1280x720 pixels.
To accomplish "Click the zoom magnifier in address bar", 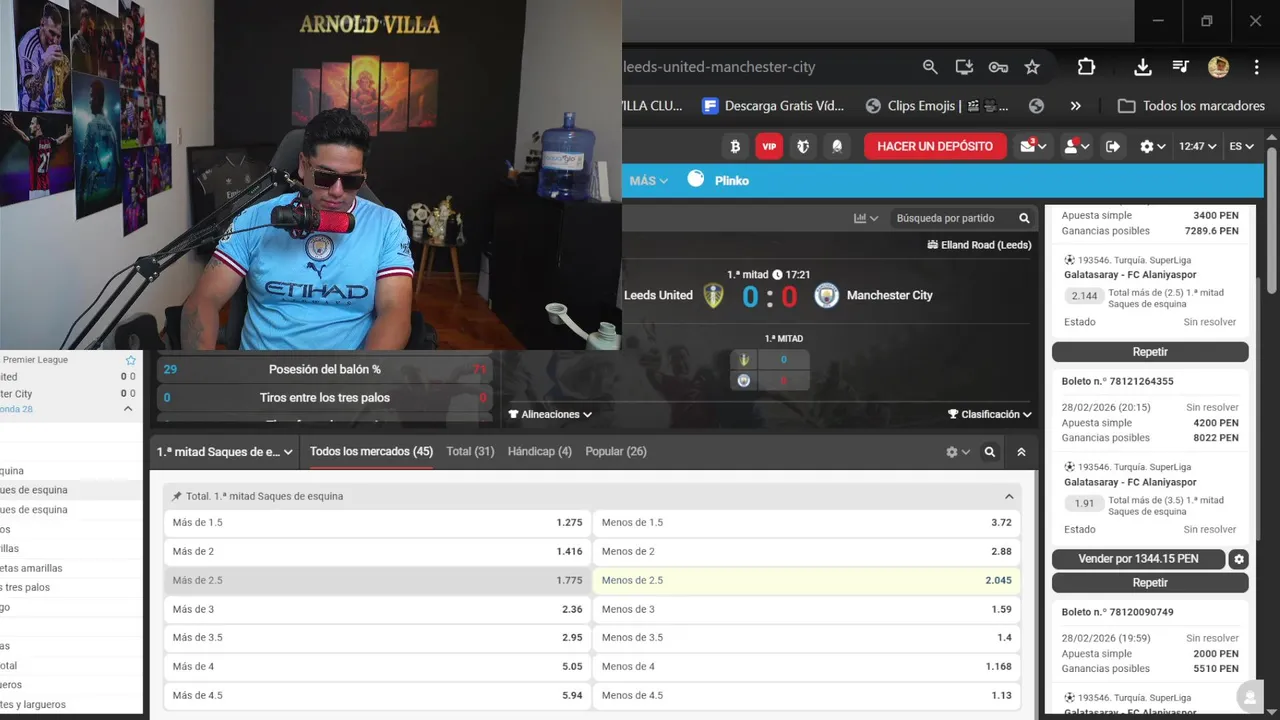I will (930, 67).
